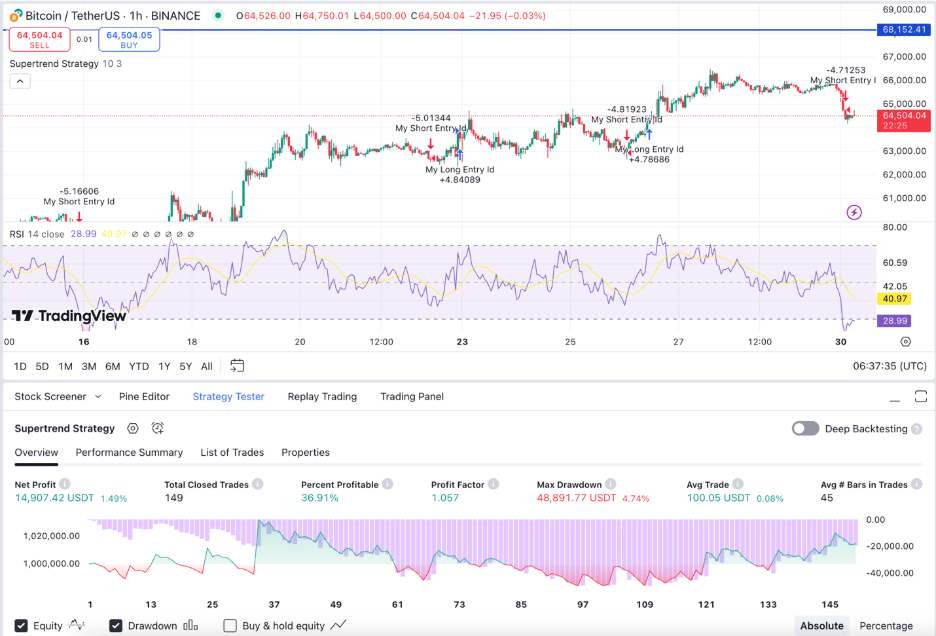Select Percentage display mode

886,626
